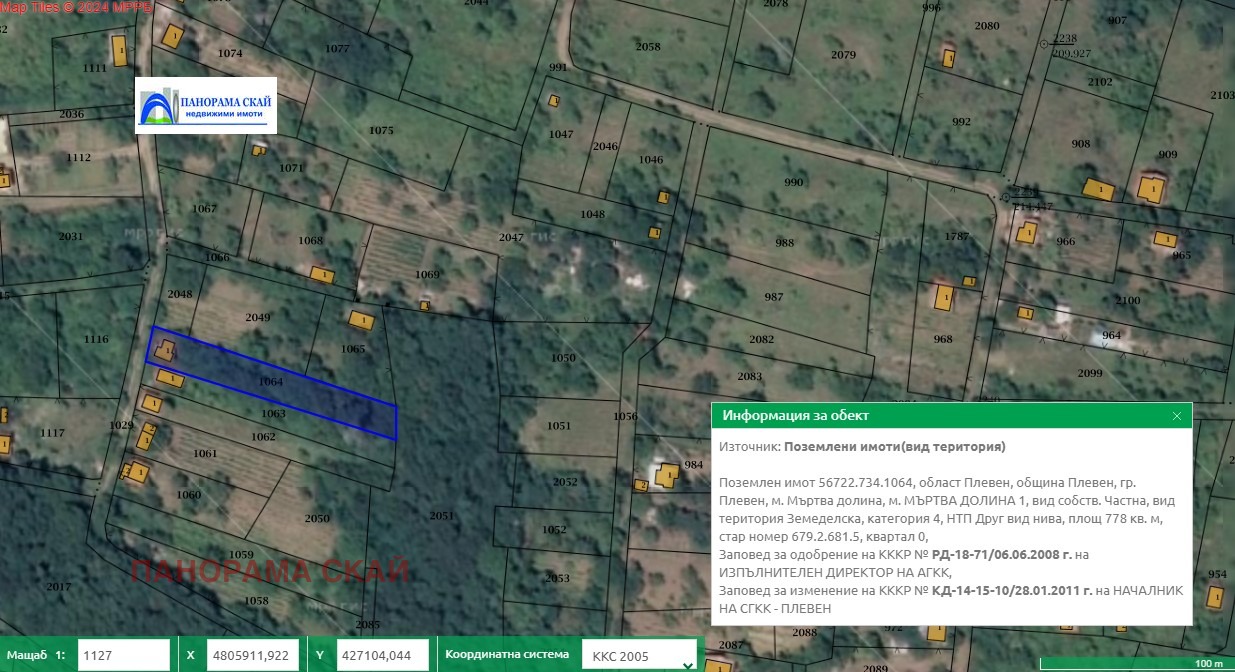
Task: Select the building icon in parcel 984
Action: [x=666, y=475]
